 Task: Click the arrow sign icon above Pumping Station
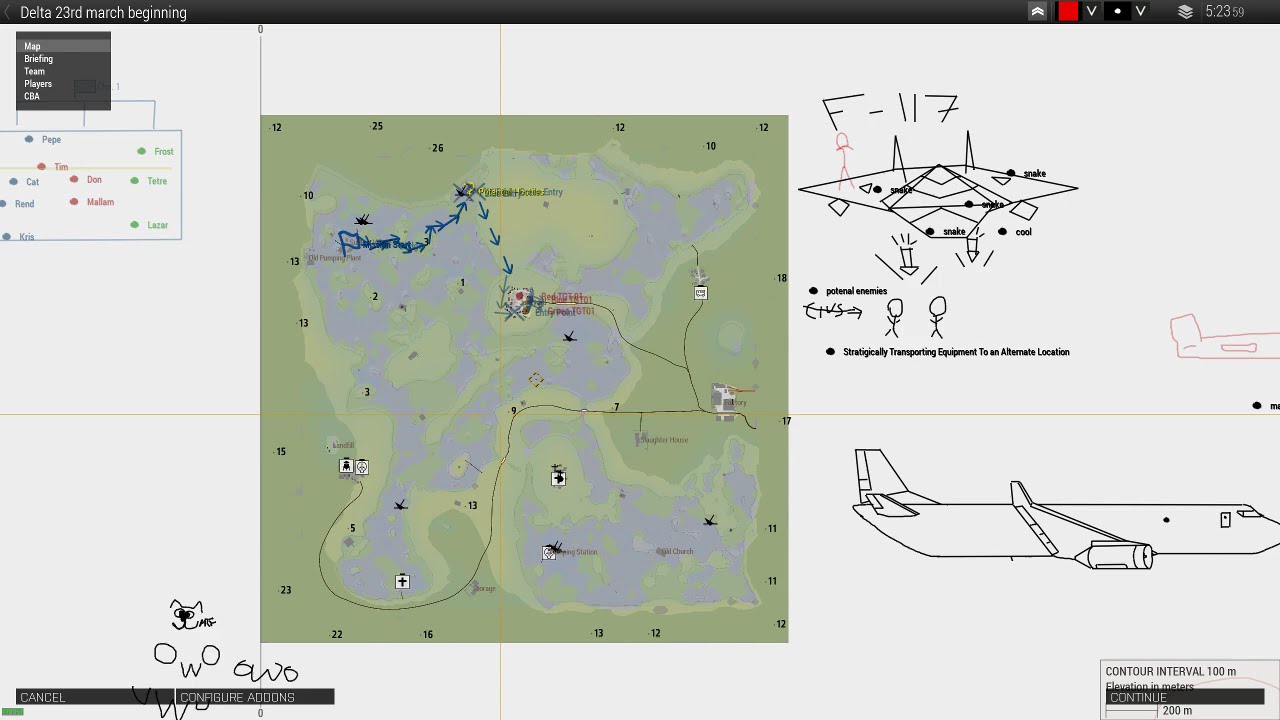coord(558,478)
